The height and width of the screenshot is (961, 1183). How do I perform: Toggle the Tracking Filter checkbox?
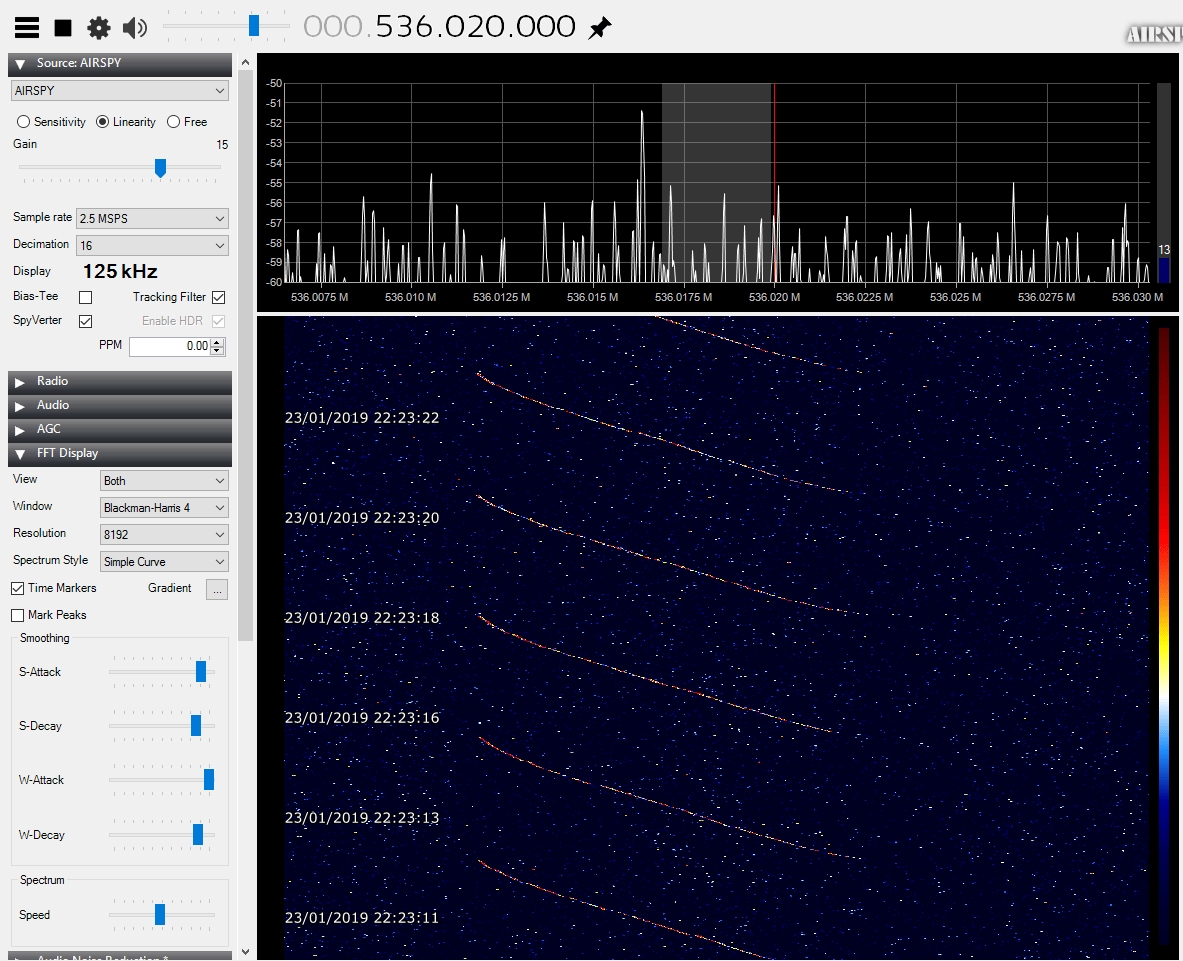(x=219, y=298)
